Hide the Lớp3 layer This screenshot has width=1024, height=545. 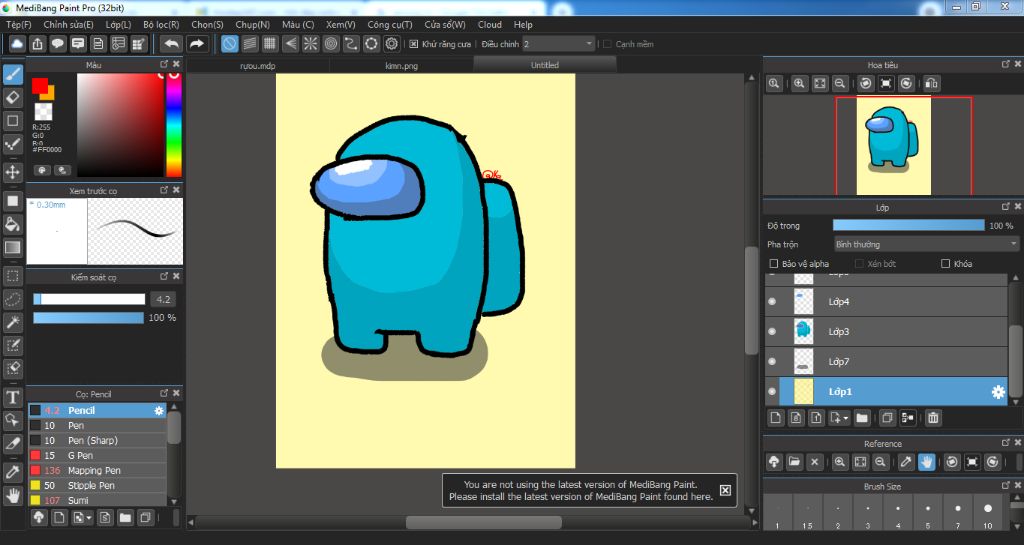[x=772, y=332]
